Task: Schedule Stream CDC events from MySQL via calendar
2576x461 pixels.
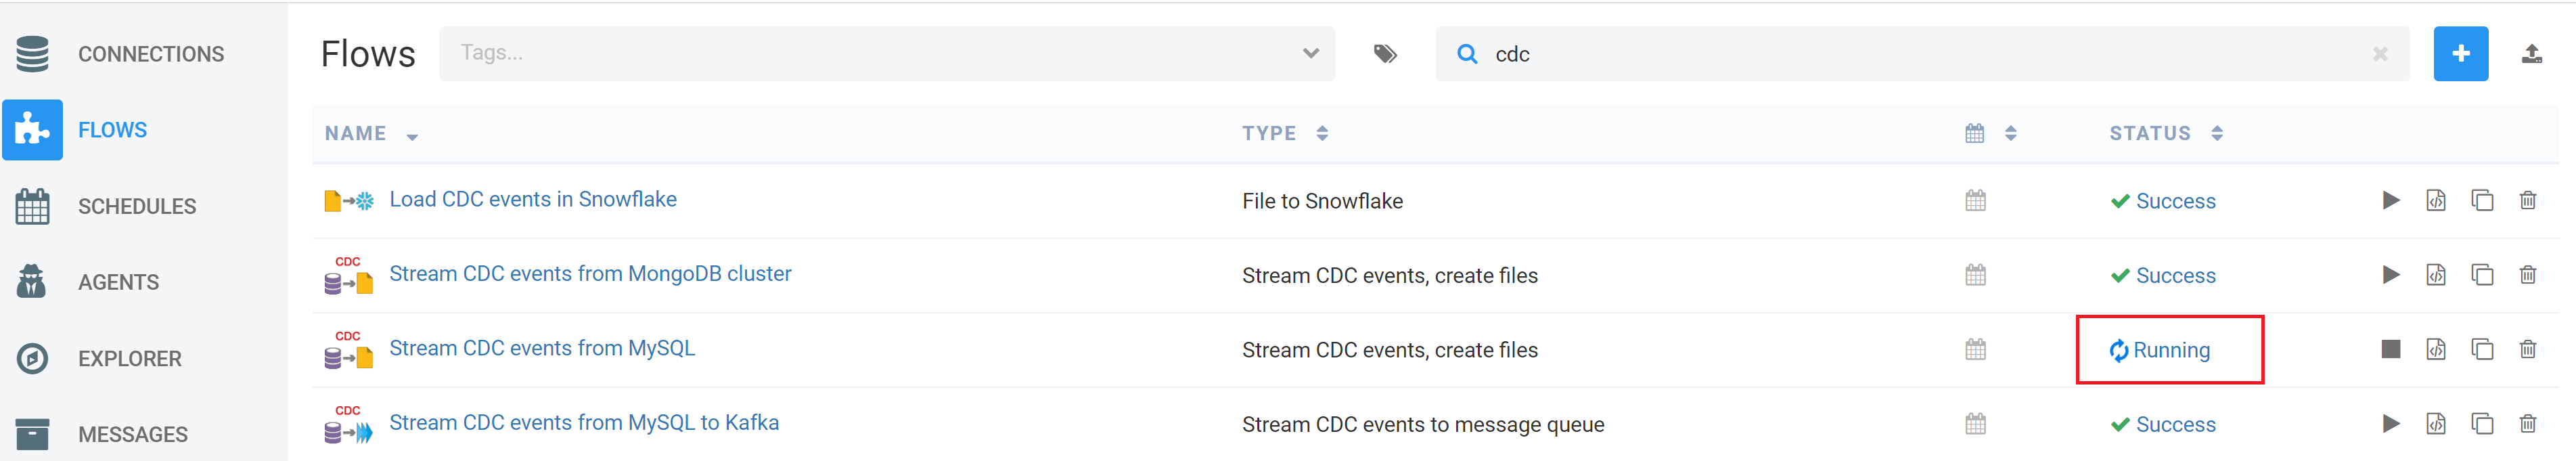Action: pos(1975,349)
